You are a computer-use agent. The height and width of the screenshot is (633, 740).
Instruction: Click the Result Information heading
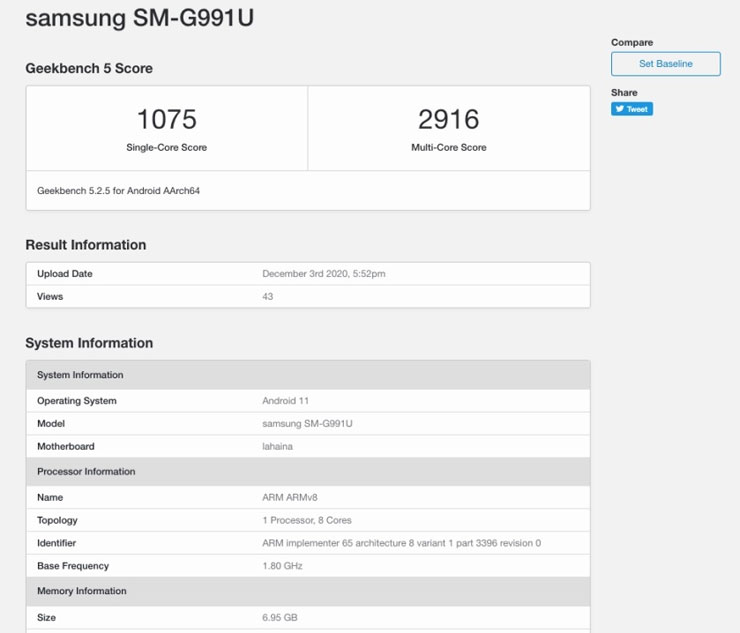(x=86, y=245)
